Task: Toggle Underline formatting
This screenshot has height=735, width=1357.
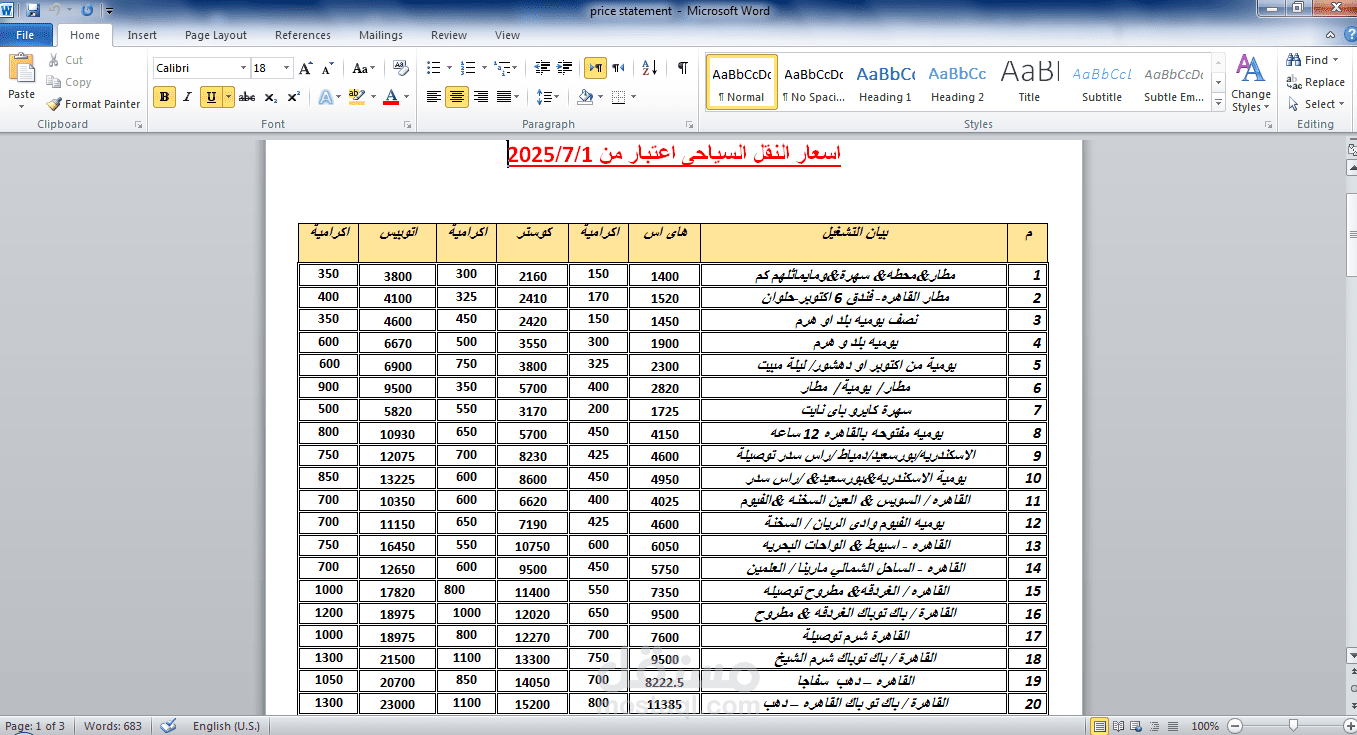Action: 211,97
